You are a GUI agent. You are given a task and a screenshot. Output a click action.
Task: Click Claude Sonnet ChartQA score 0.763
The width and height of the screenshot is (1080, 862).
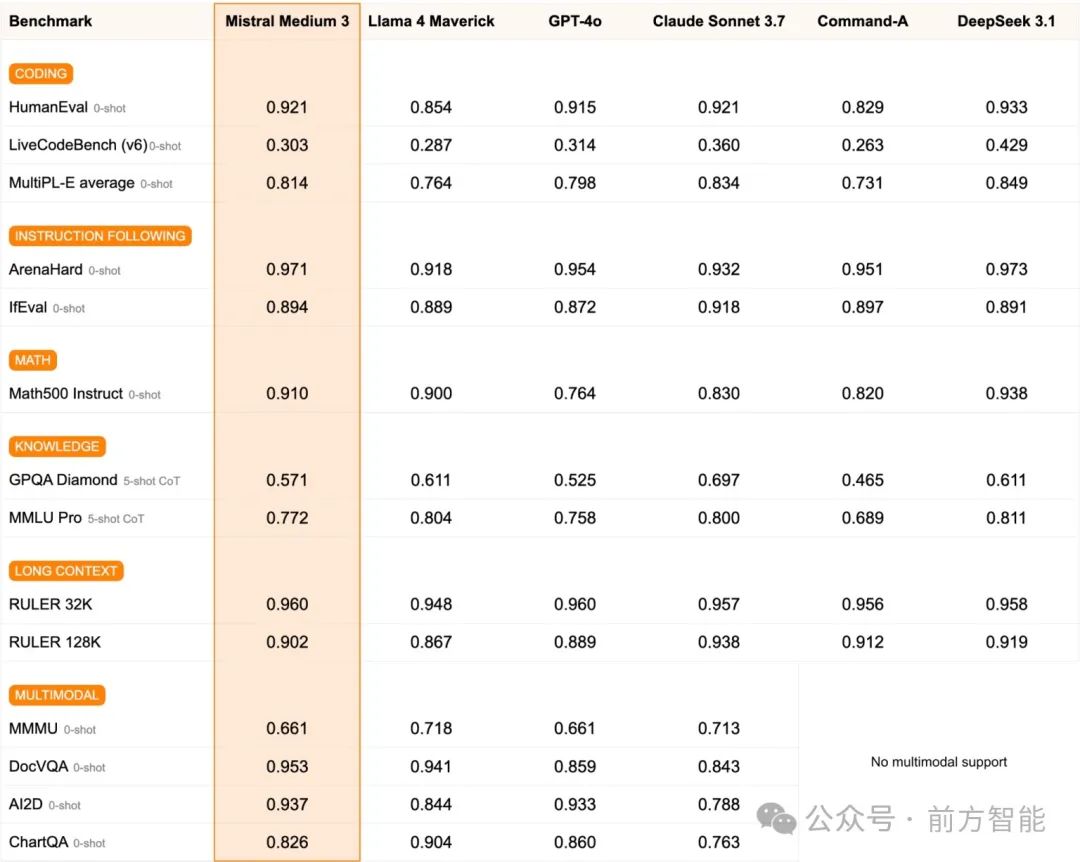719,842
